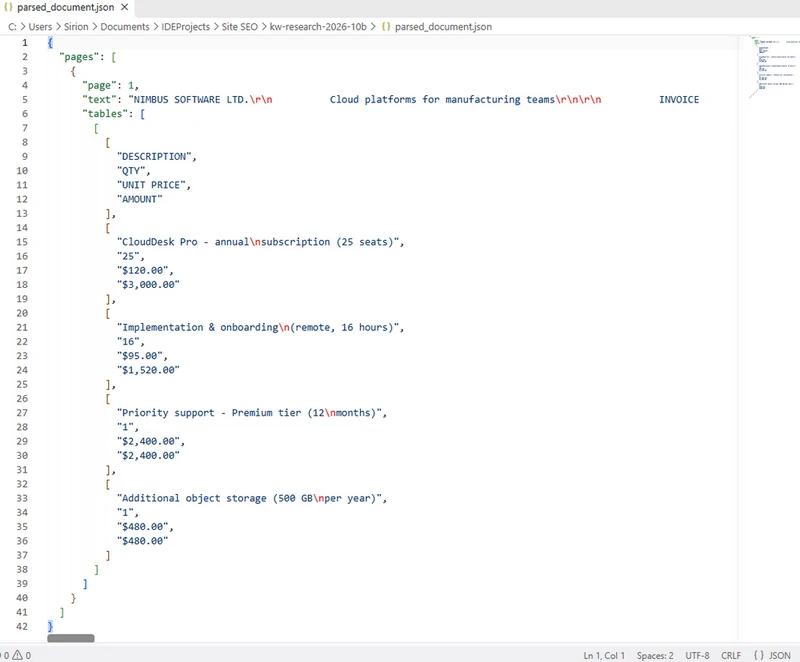This screenshot has width=800, height=662.
Task: Click the braces icon beside JSON language mode
Action: pyautogui.click(x=759, y=655)
